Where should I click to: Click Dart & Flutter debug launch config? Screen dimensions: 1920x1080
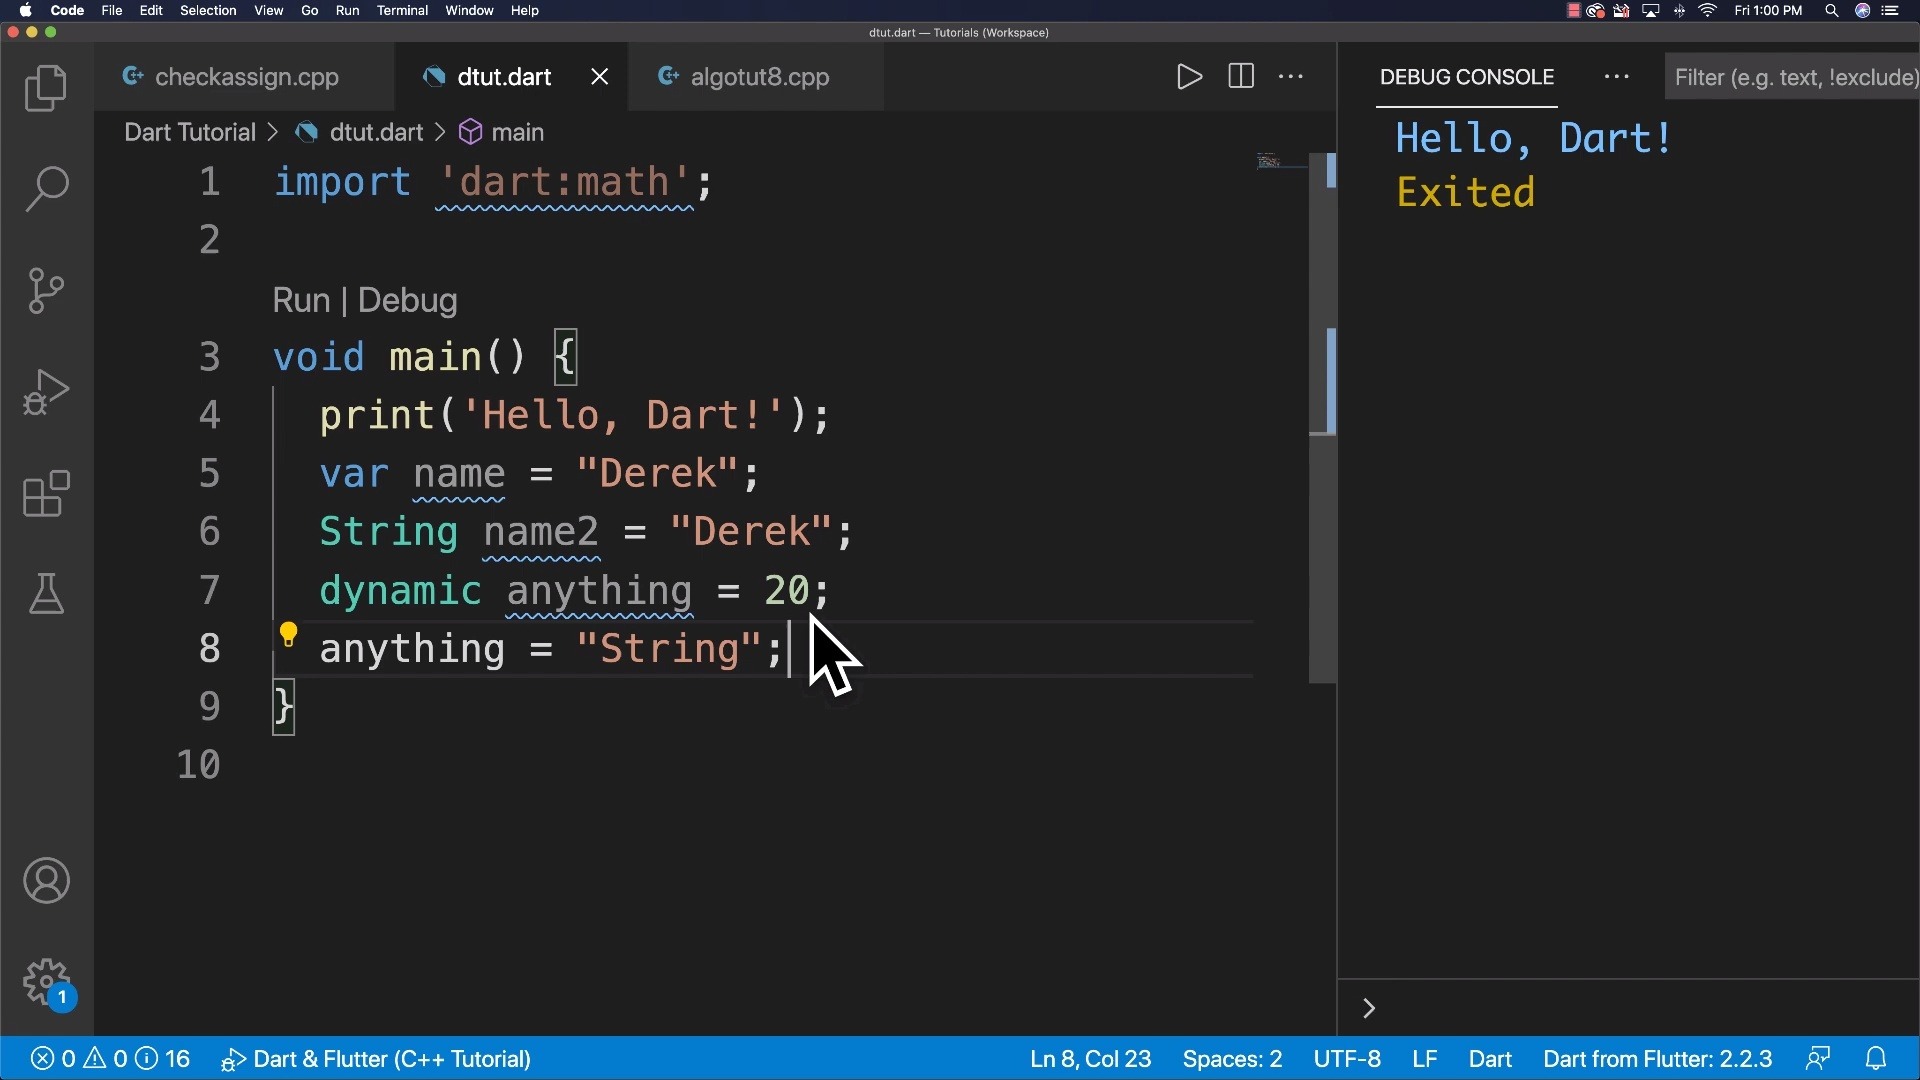pos(376,1059)
